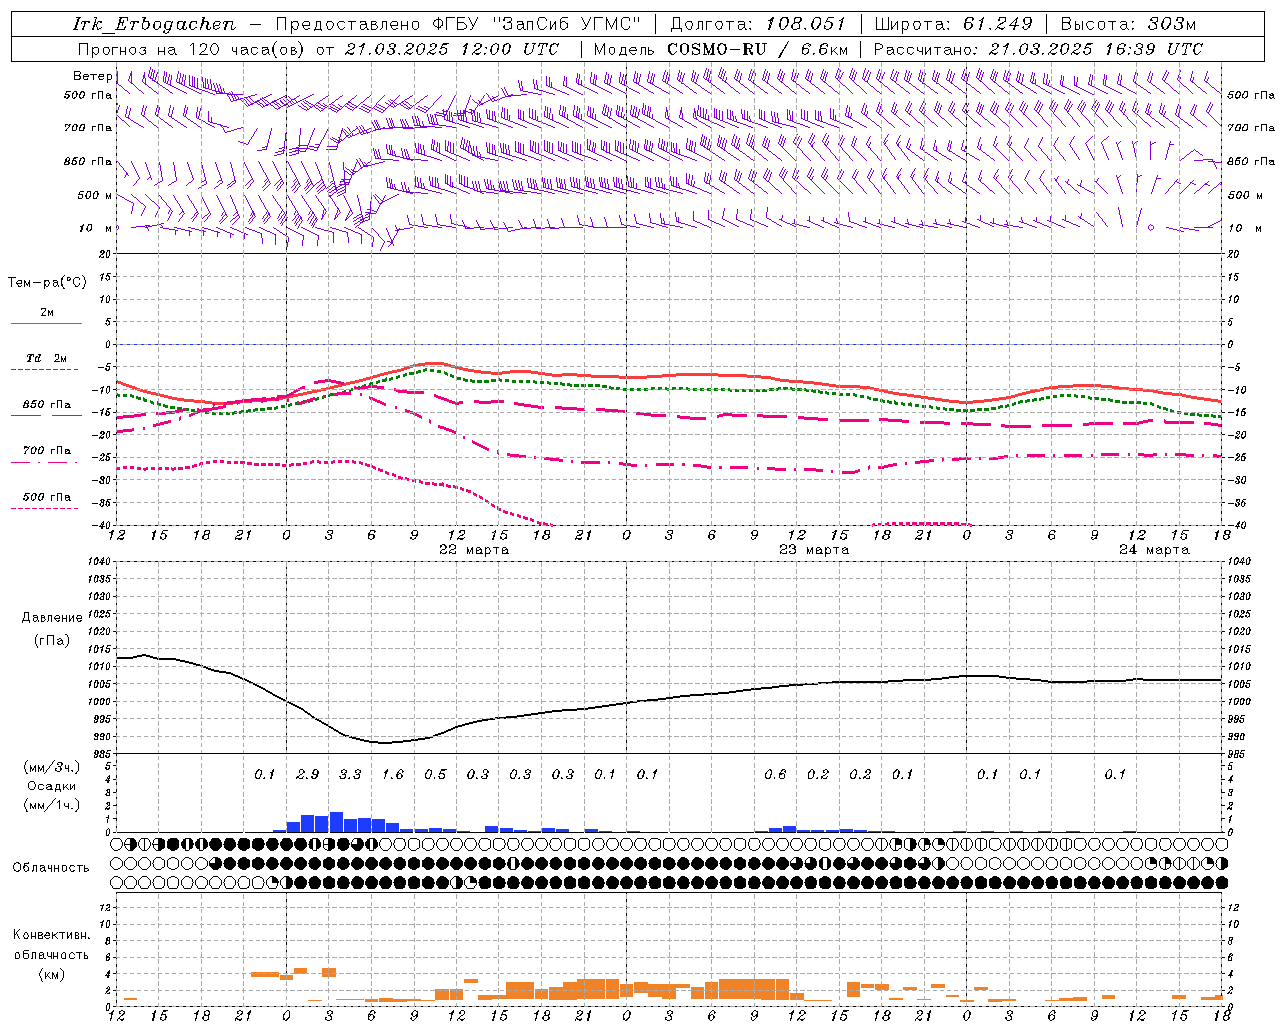1280x1024 pixels.
Task: Click the 'Облачность' cloud cover label
Action: pos(51,868)
